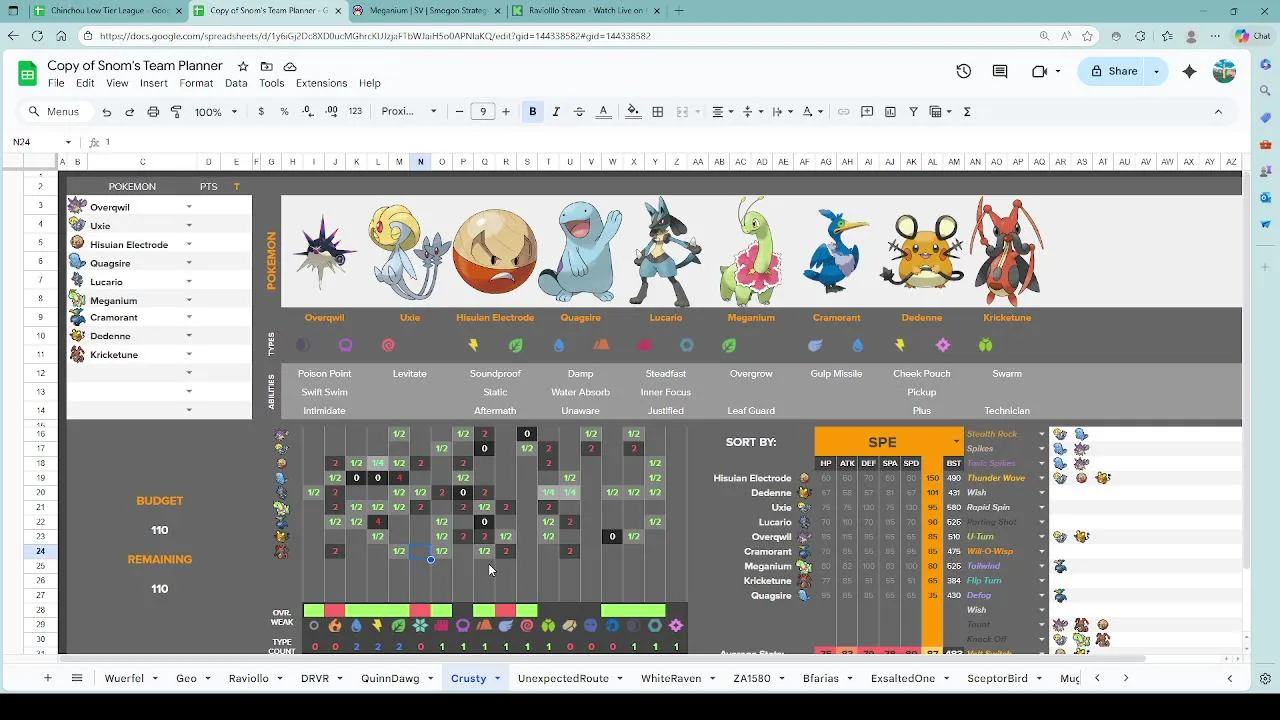Open dropdown for Meganium row

point(189,300)
